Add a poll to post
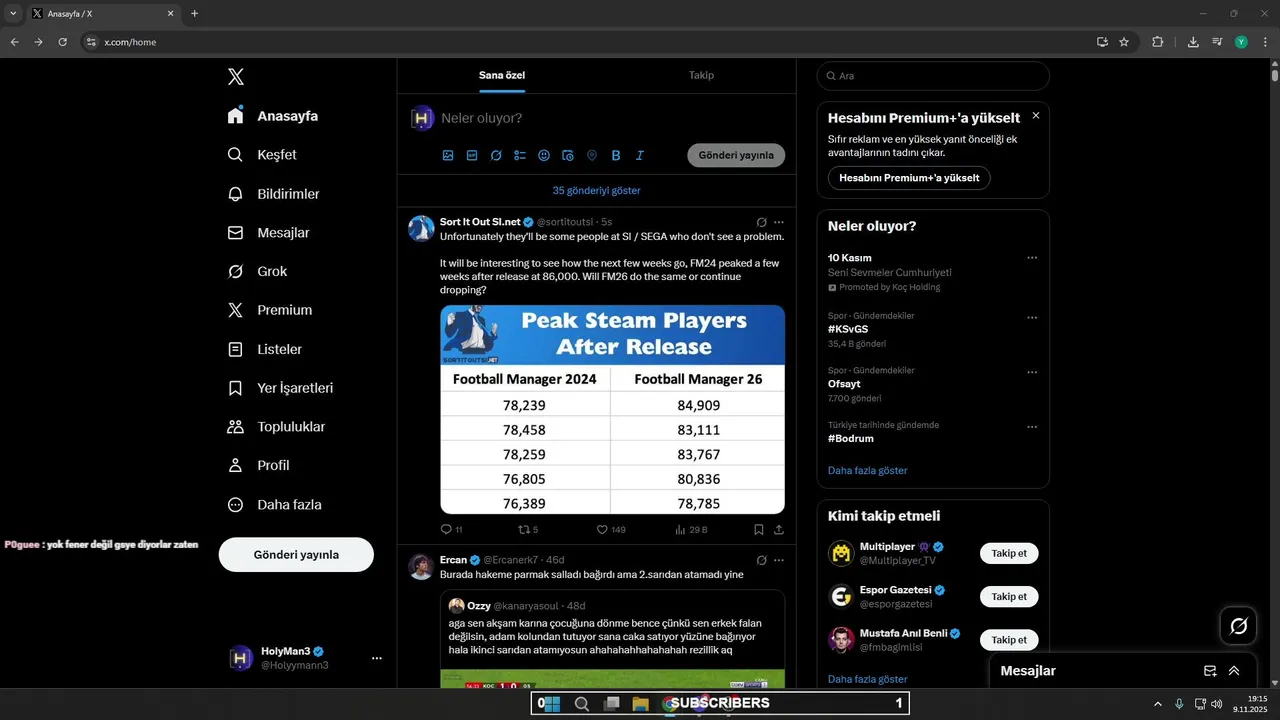This screenshot has height=720, width=1280. pyautogui.click(x=520, y=155)
